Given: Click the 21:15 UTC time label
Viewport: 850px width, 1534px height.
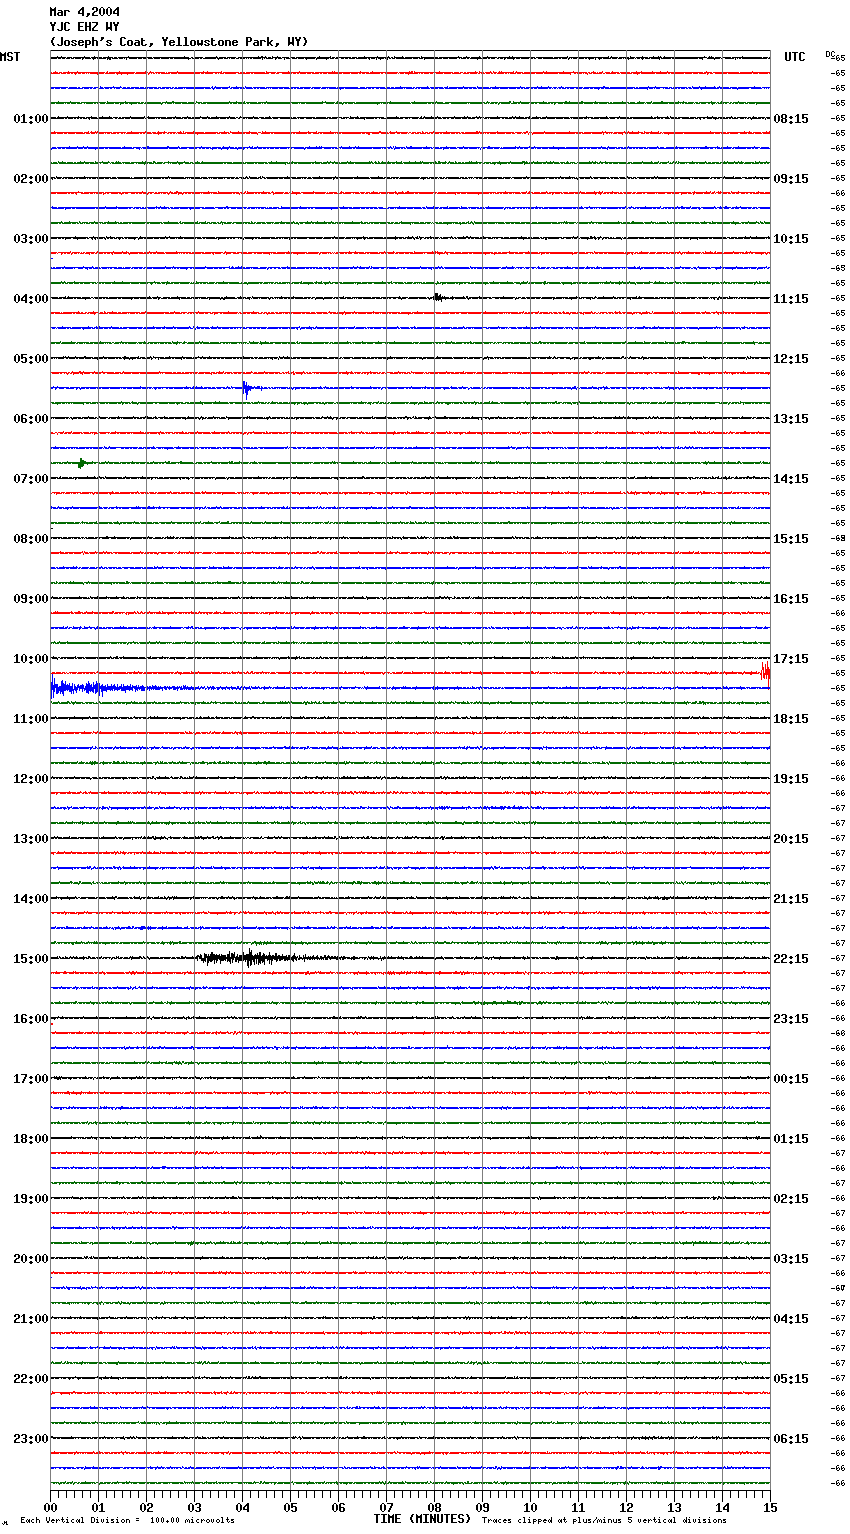Looking at the screenshot, I should 791,899.
